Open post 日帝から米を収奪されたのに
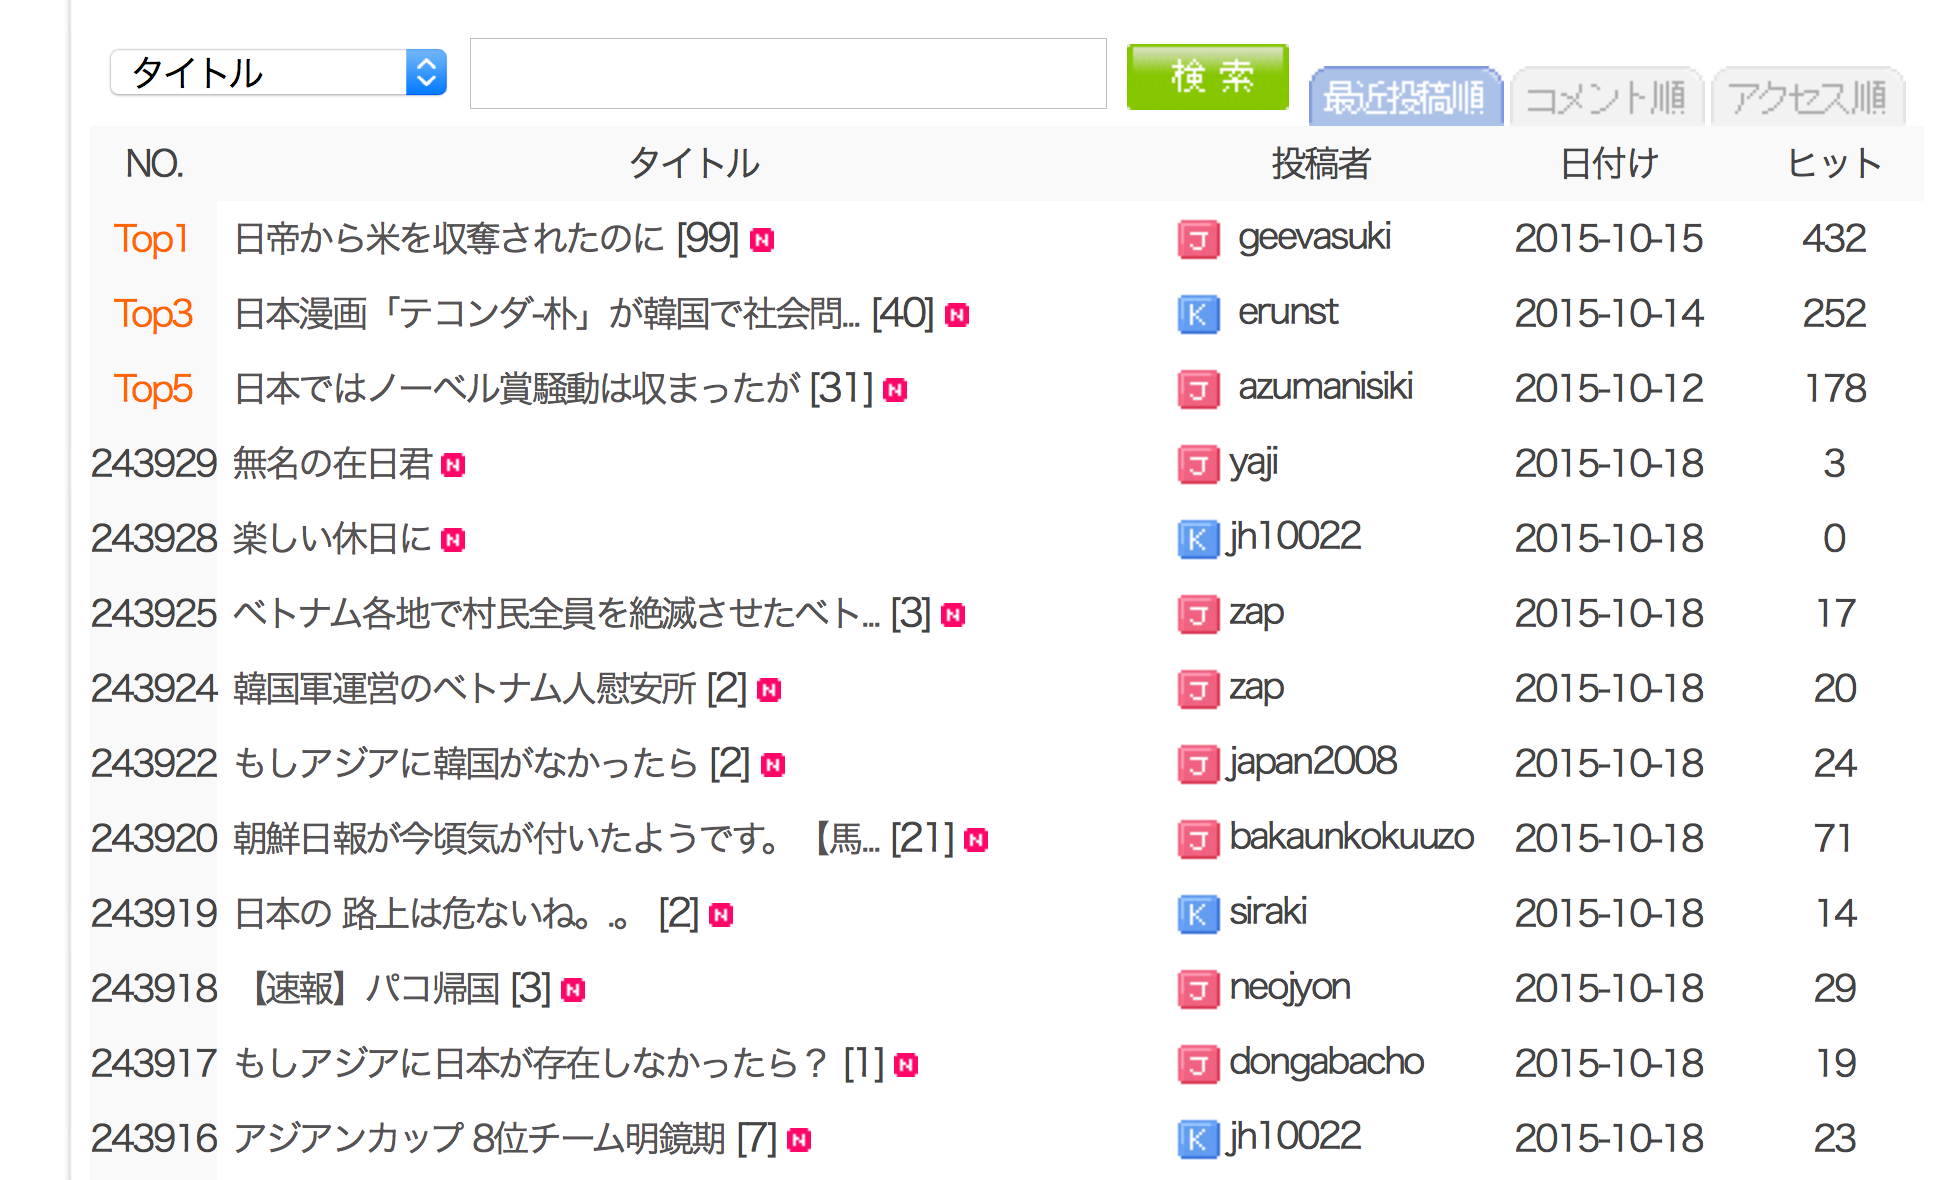This screenshot has height=1180, width=1954. click(449, 239)
